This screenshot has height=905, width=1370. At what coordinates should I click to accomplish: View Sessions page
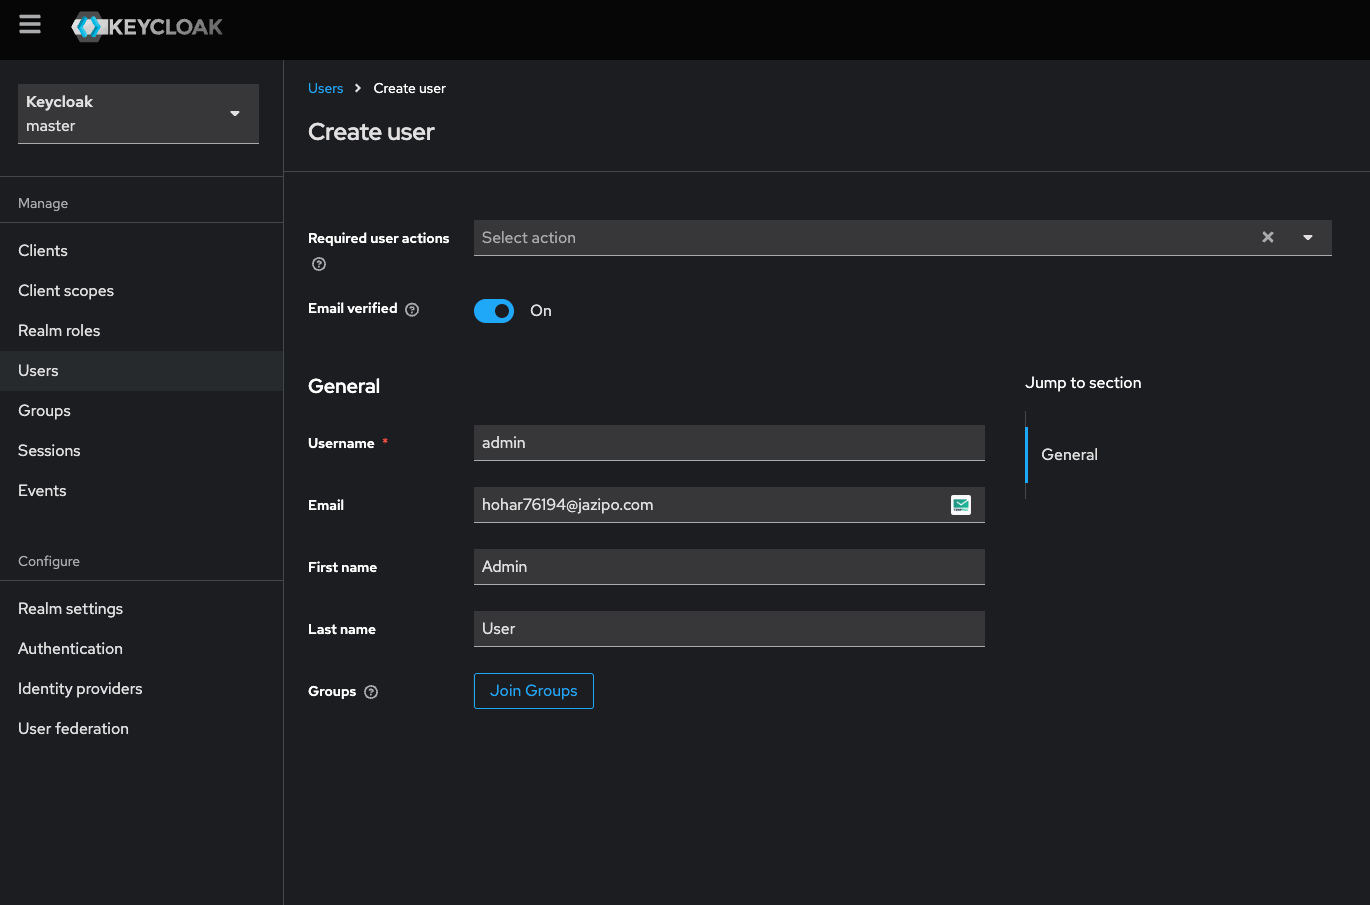click(142, 451)
